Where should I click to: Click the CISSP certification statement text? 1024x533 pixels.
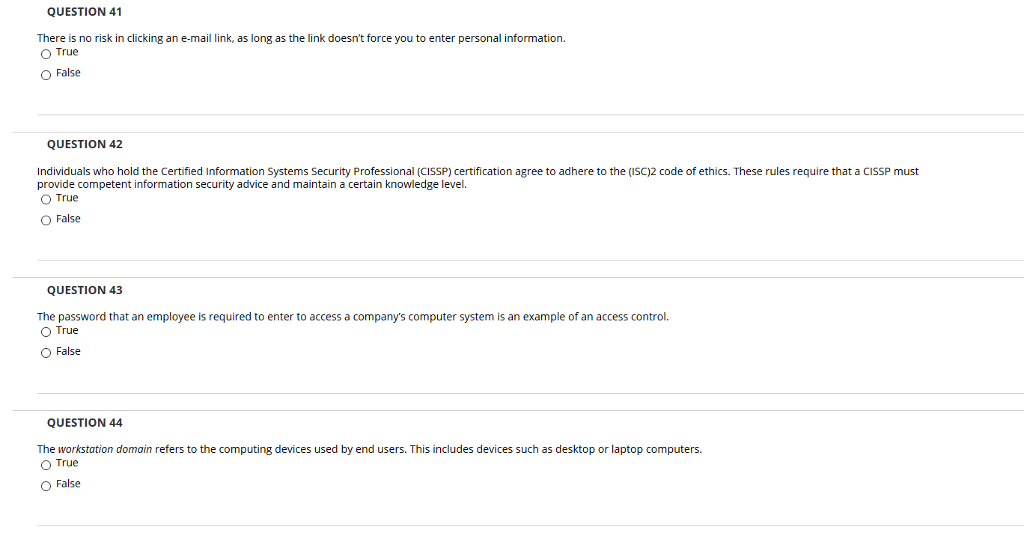[477, 178]
